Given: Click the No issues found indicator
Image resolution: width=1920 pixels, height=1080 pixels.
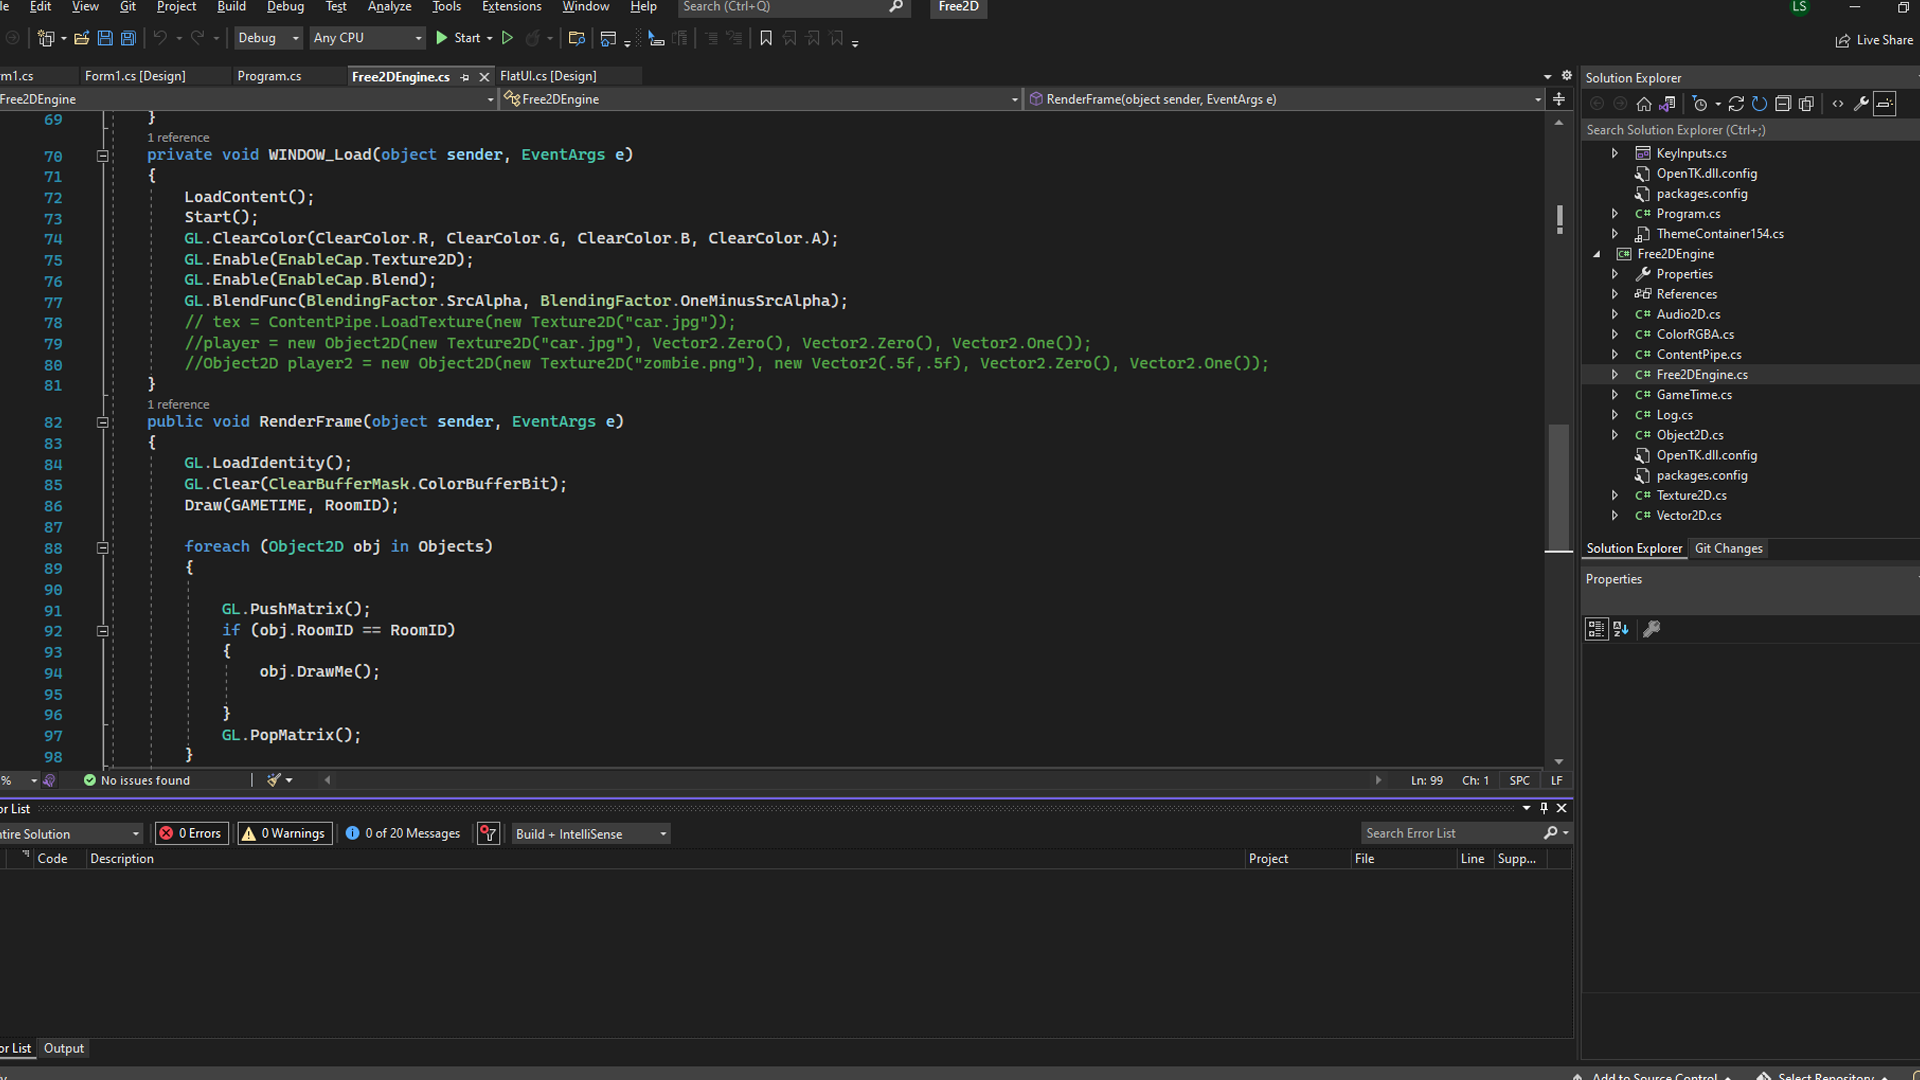Looking at the screenshot, I should click(x=137, y=780).
